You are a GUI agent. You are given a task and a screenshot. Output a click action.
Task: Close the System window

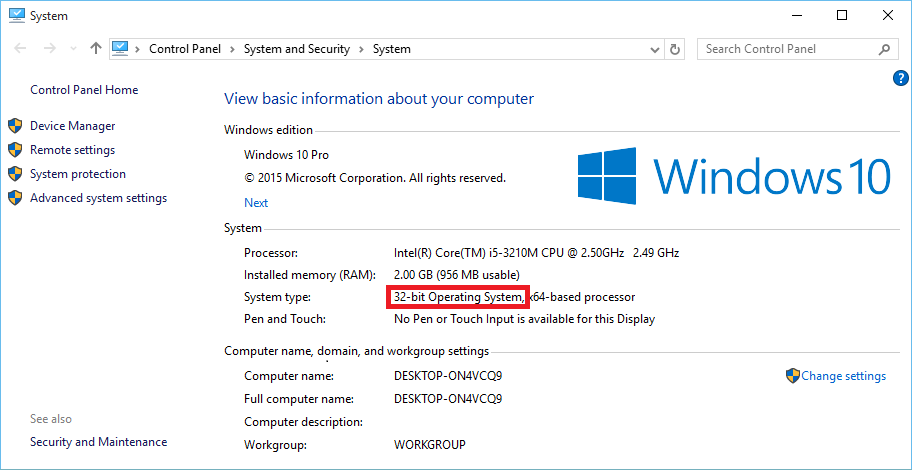click(888, 16)
